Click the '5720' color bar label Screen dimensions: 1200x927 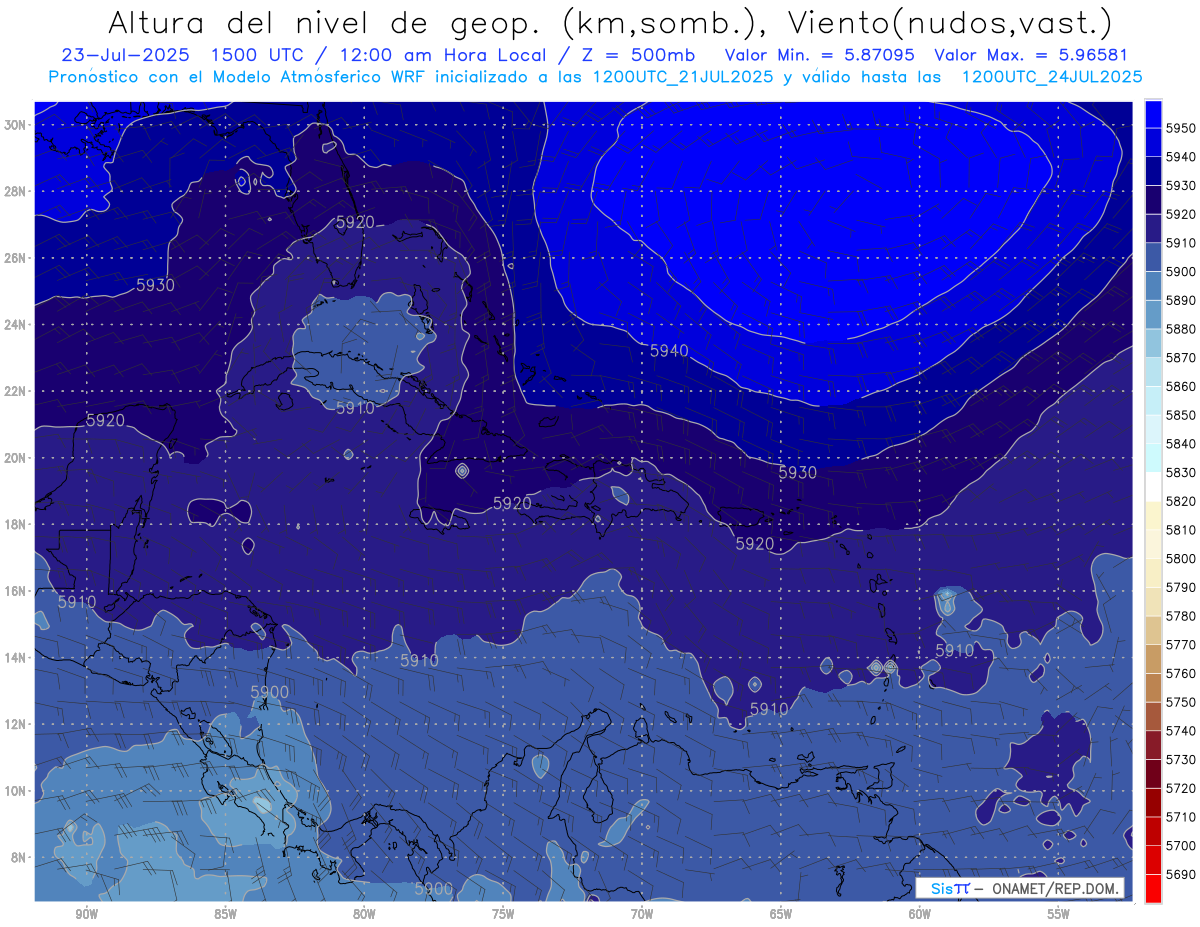[x=1181, y=788]
